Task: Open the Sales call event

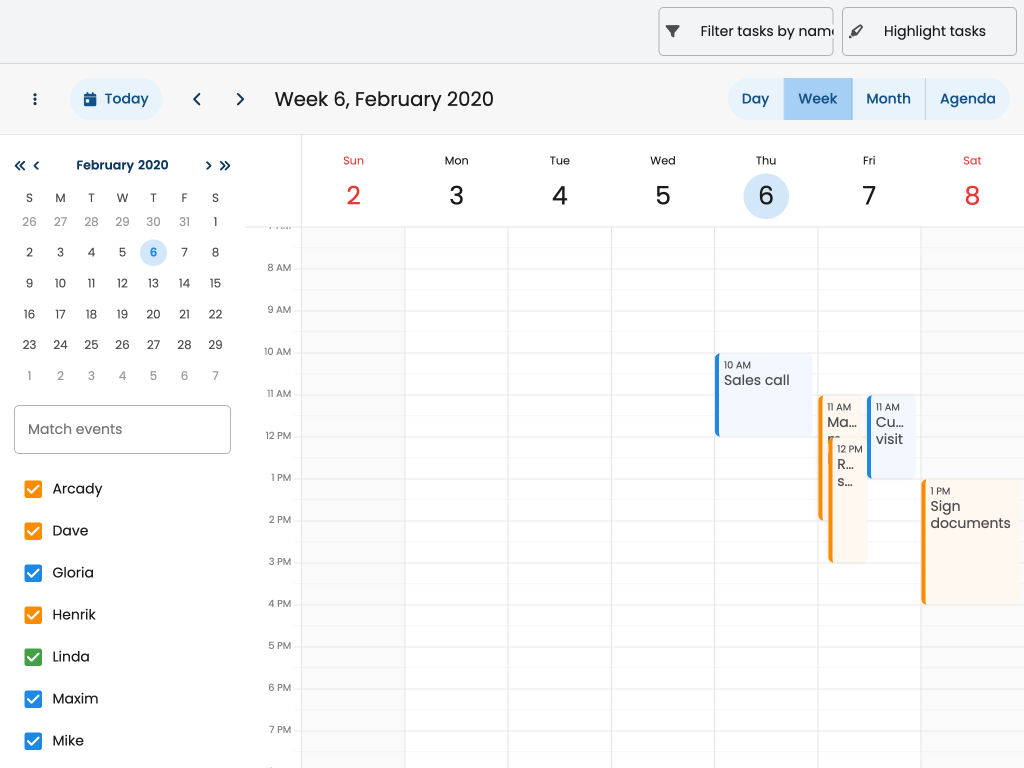Action: tap(764, 395)
